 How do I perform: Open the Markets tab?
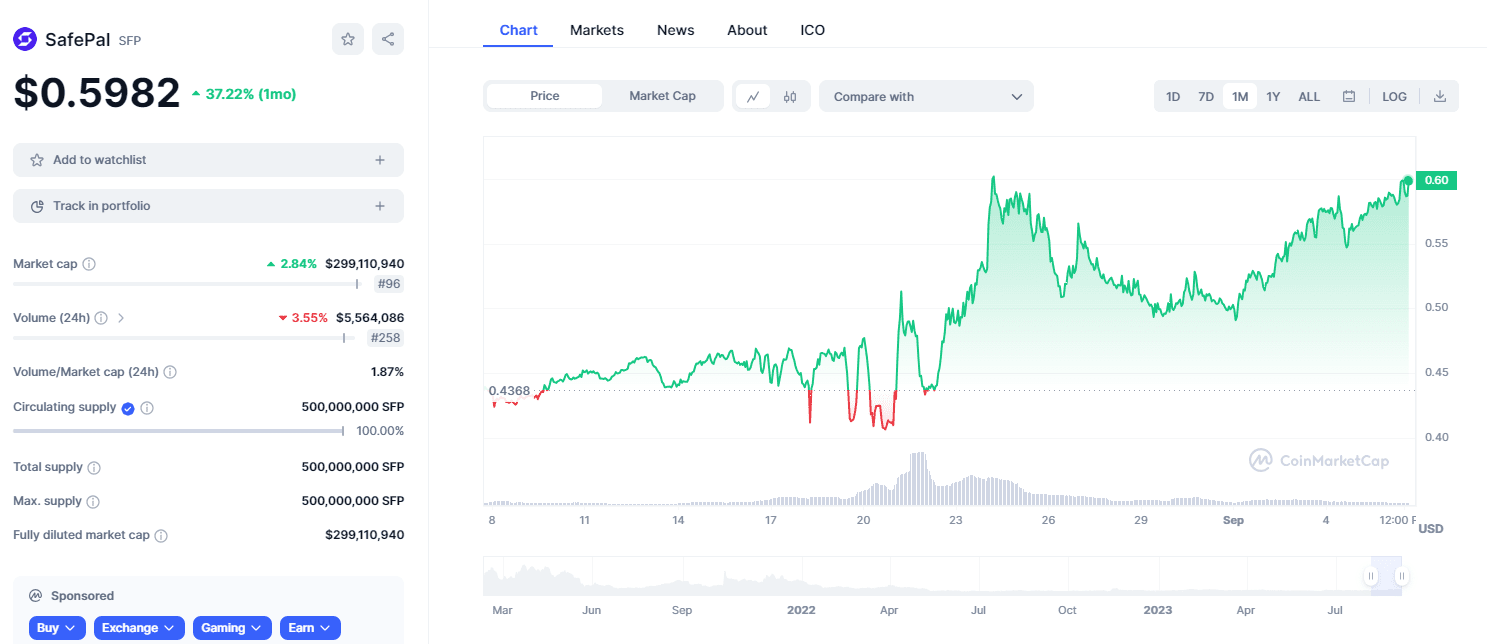tap(597, 30)
